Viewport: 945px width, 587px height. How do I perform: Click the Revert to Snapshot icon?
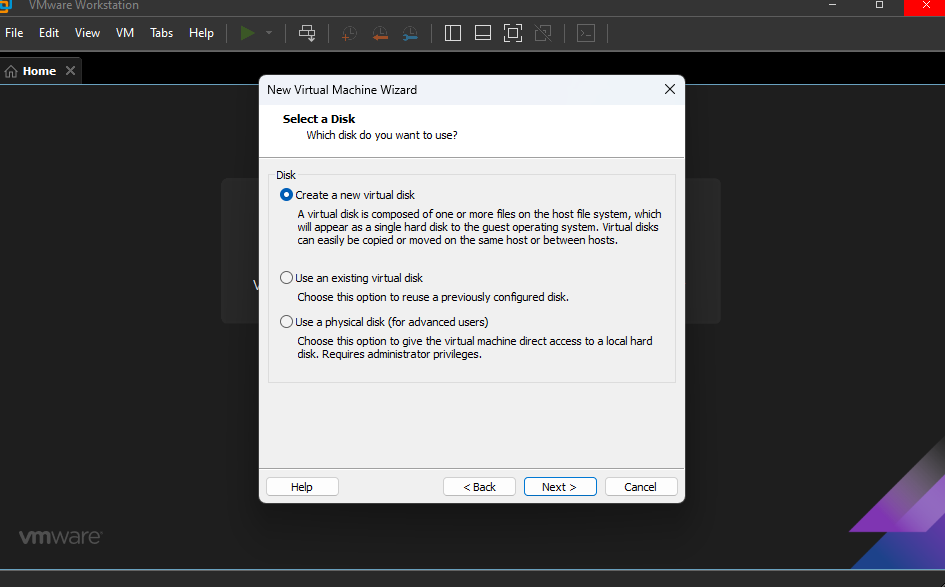[380, 33]
